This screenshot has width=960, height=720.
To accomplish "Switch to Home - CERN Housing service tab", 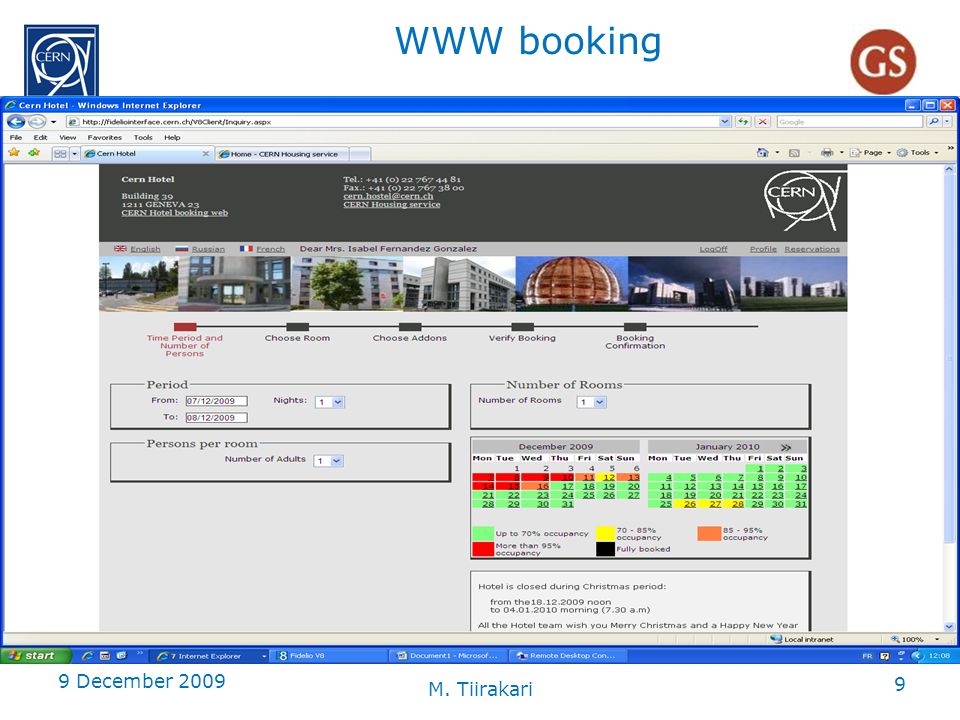I will (282, 154).
